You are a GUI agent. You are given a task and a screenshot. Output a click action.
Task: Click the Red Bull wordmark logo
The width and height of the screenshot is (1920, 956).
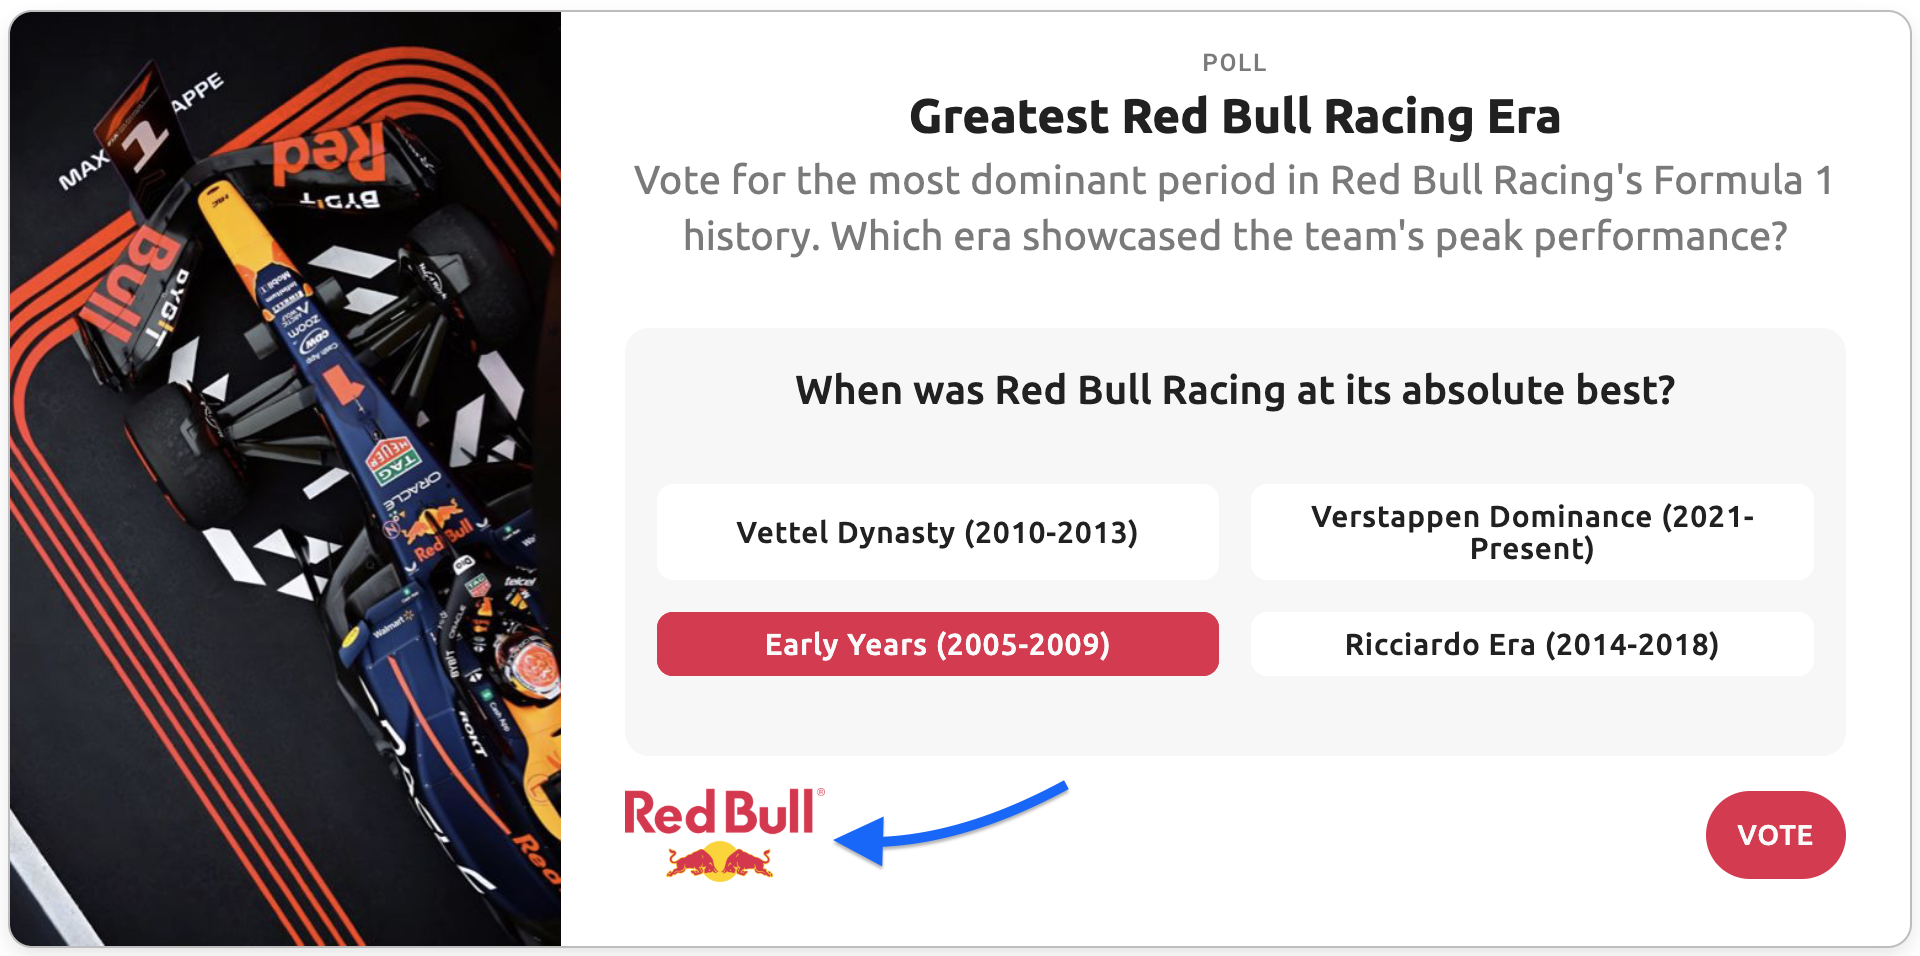point(720,813)
